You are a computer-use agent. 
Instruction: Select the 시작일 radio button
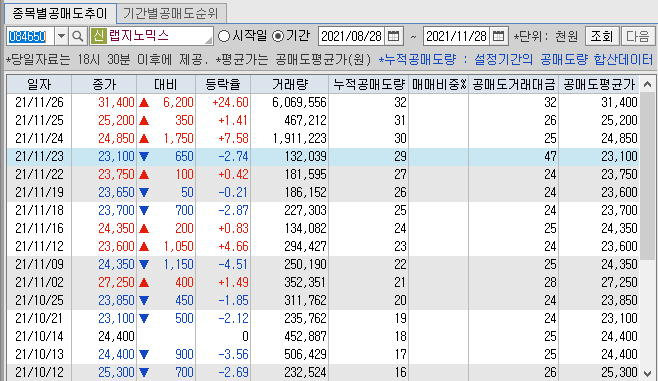[x=224, y=36]
